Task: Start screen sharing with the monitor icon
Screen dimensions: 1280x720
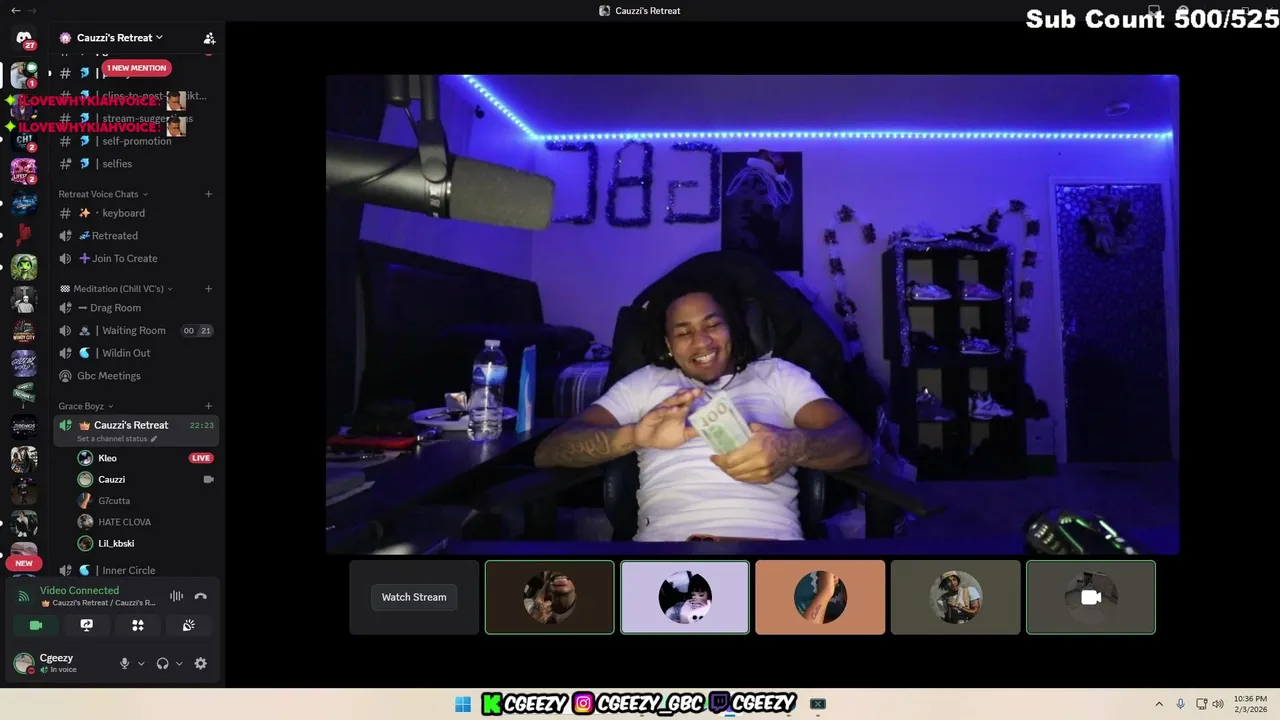Action: tap(87, 625)
